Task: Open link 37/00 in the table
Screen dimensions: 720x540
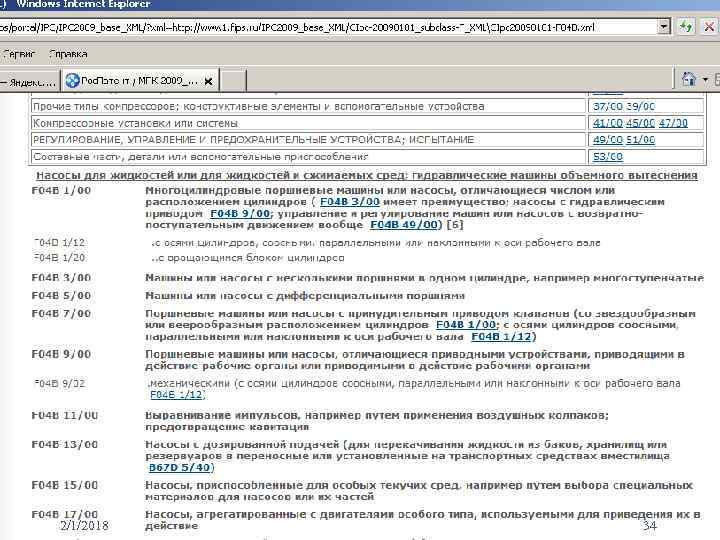Action: pos(608,107)
